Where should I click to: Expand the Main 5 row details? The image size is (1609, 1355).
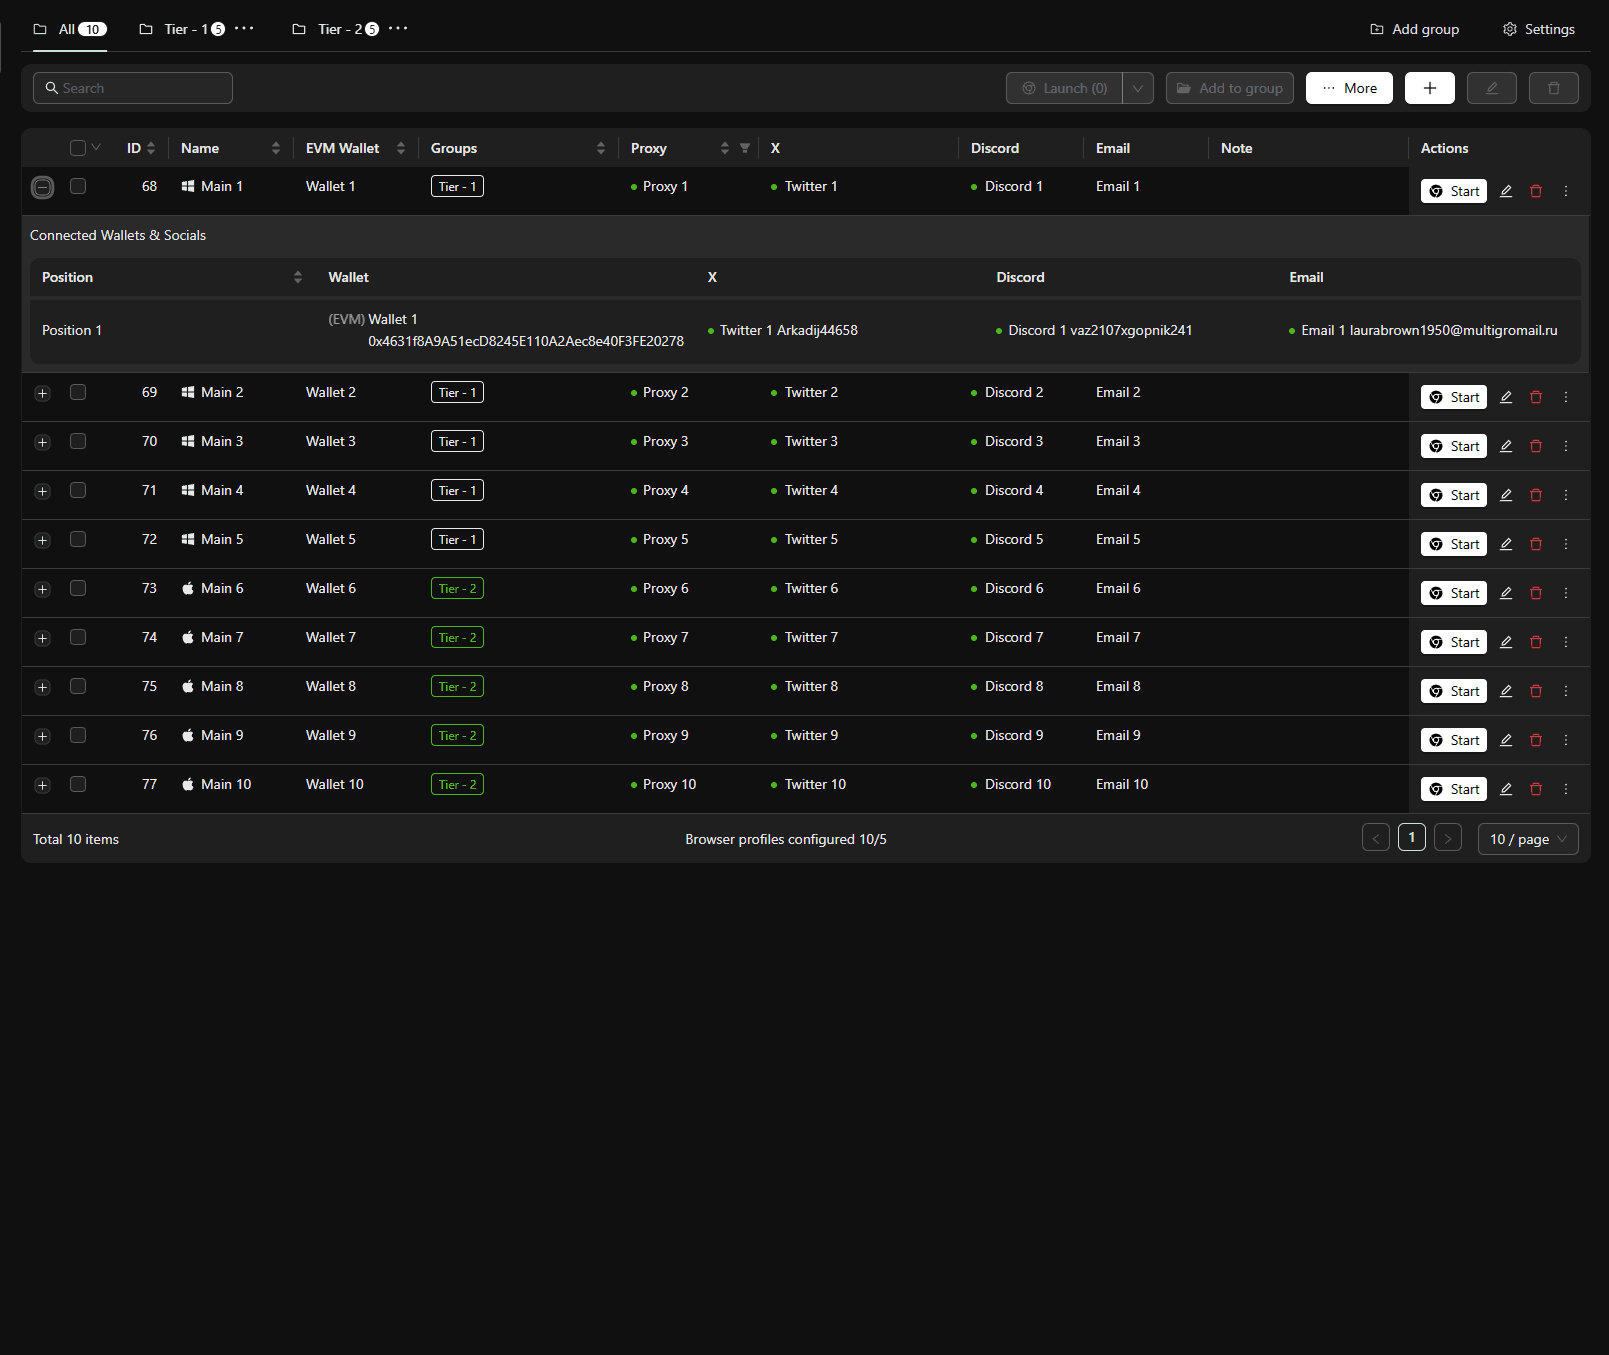(42, 540)
